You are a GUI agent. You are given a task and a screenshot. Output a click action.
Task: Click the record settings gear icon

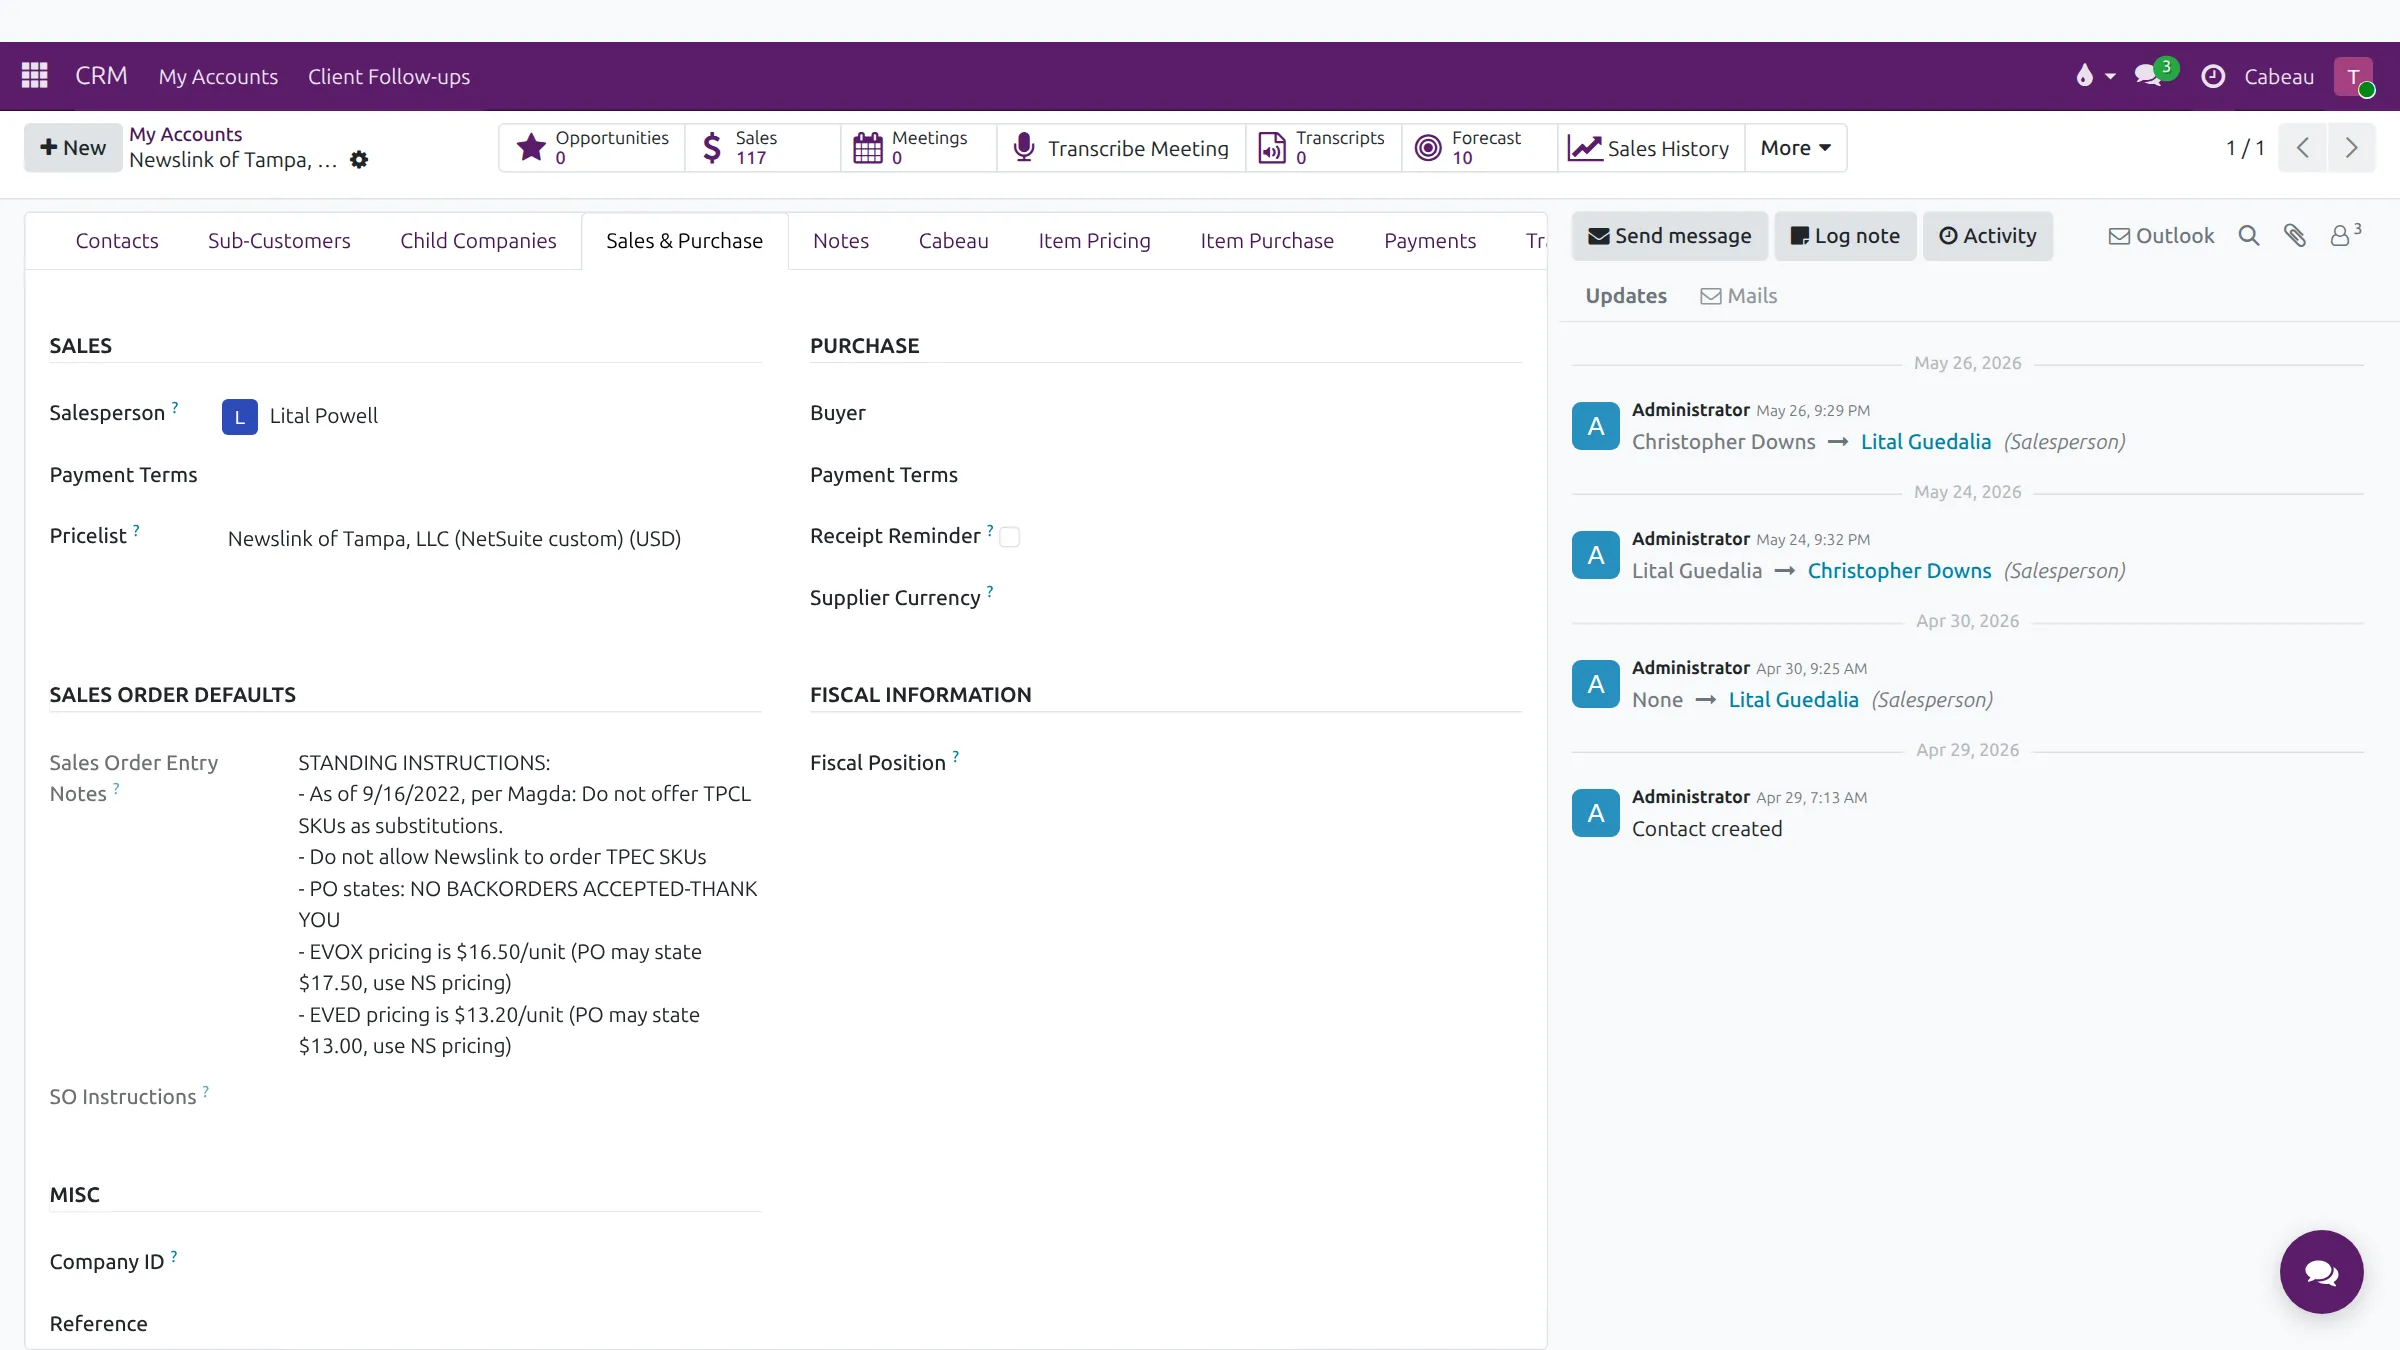click(x=359, y=160)
